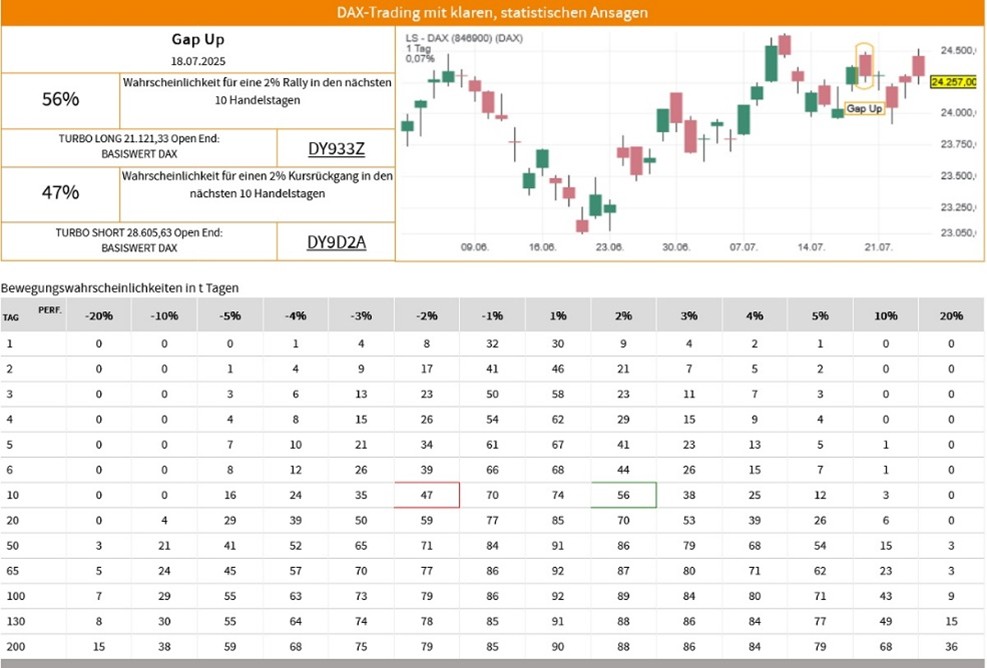
Task: Click row label 65 in the TAG column
Action: (x=13, y=571)
